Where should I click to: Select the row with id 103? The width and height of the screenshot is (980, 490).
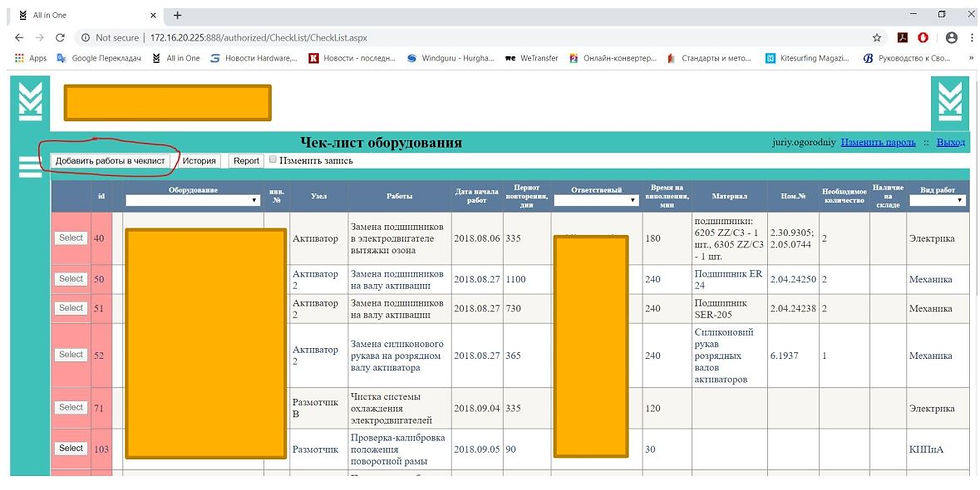click(x=71, y=448)
